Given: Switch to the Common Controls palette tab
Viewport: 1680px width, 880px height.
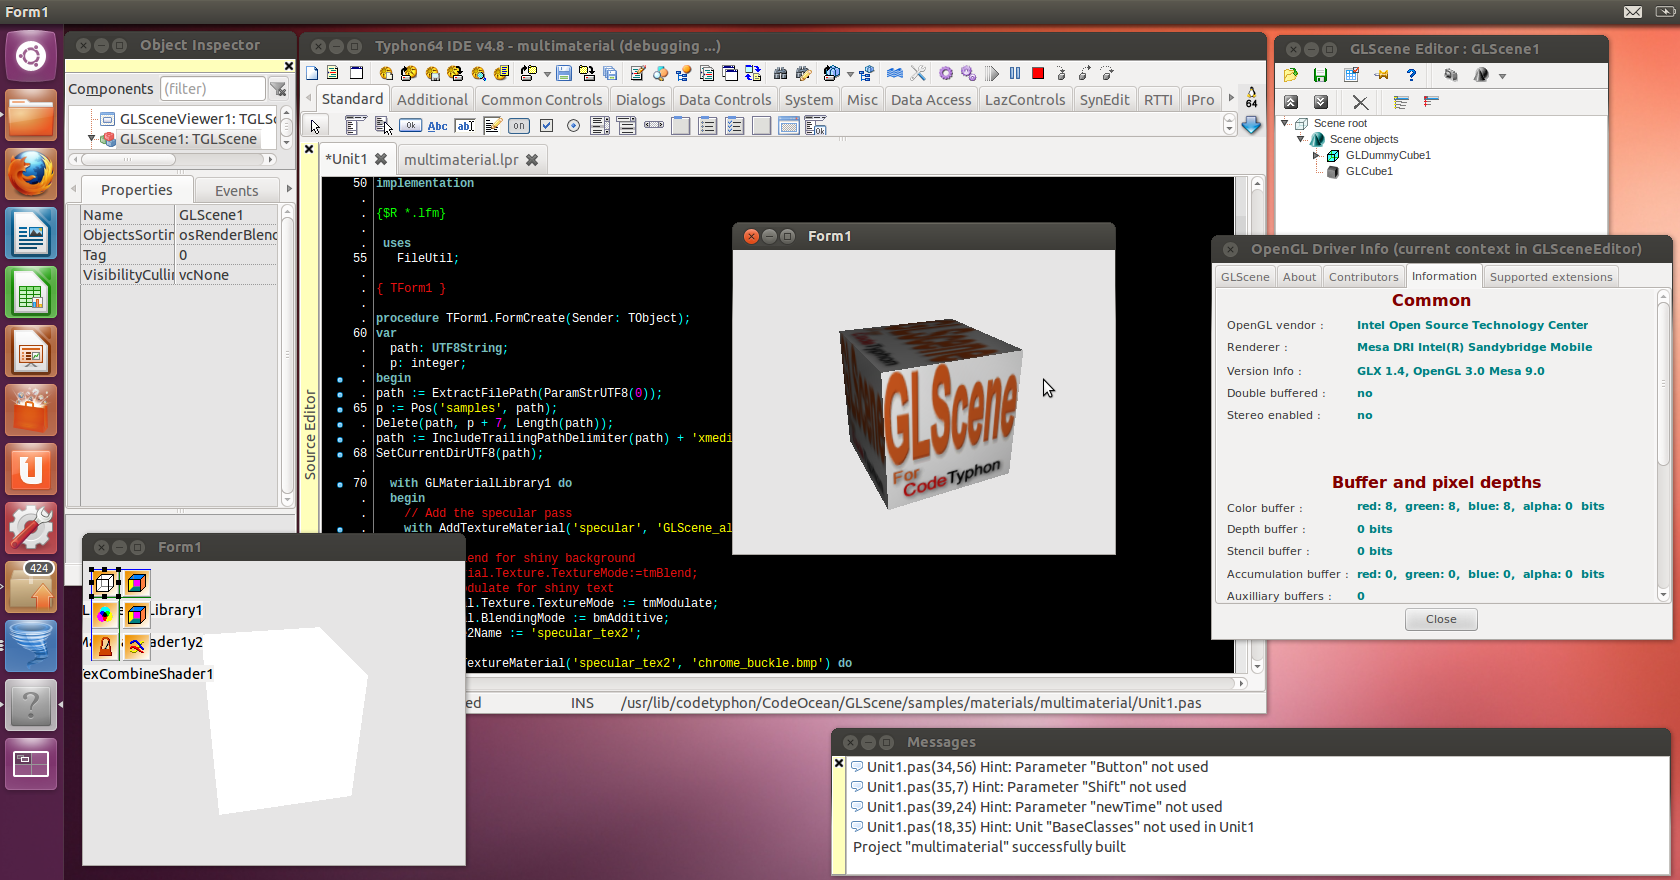Looking at the screenshot, I should pyautogui.click(x=541, y=99).
